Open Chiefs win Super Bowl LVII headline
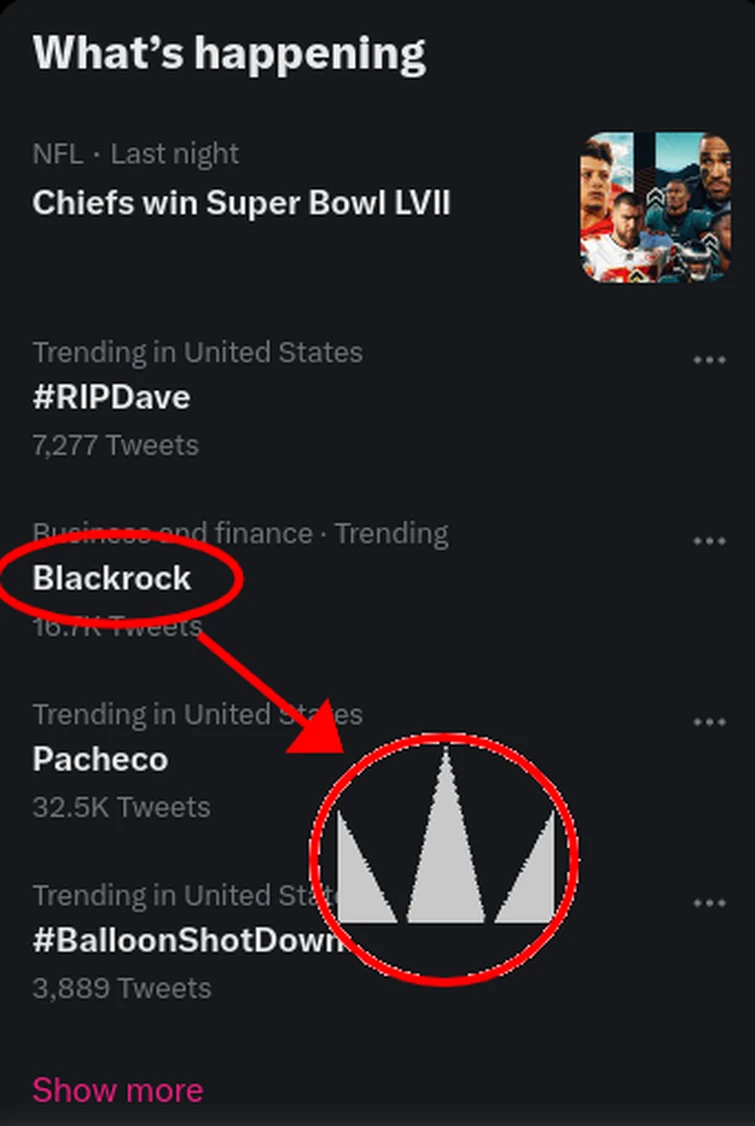 tap(241, 203)
